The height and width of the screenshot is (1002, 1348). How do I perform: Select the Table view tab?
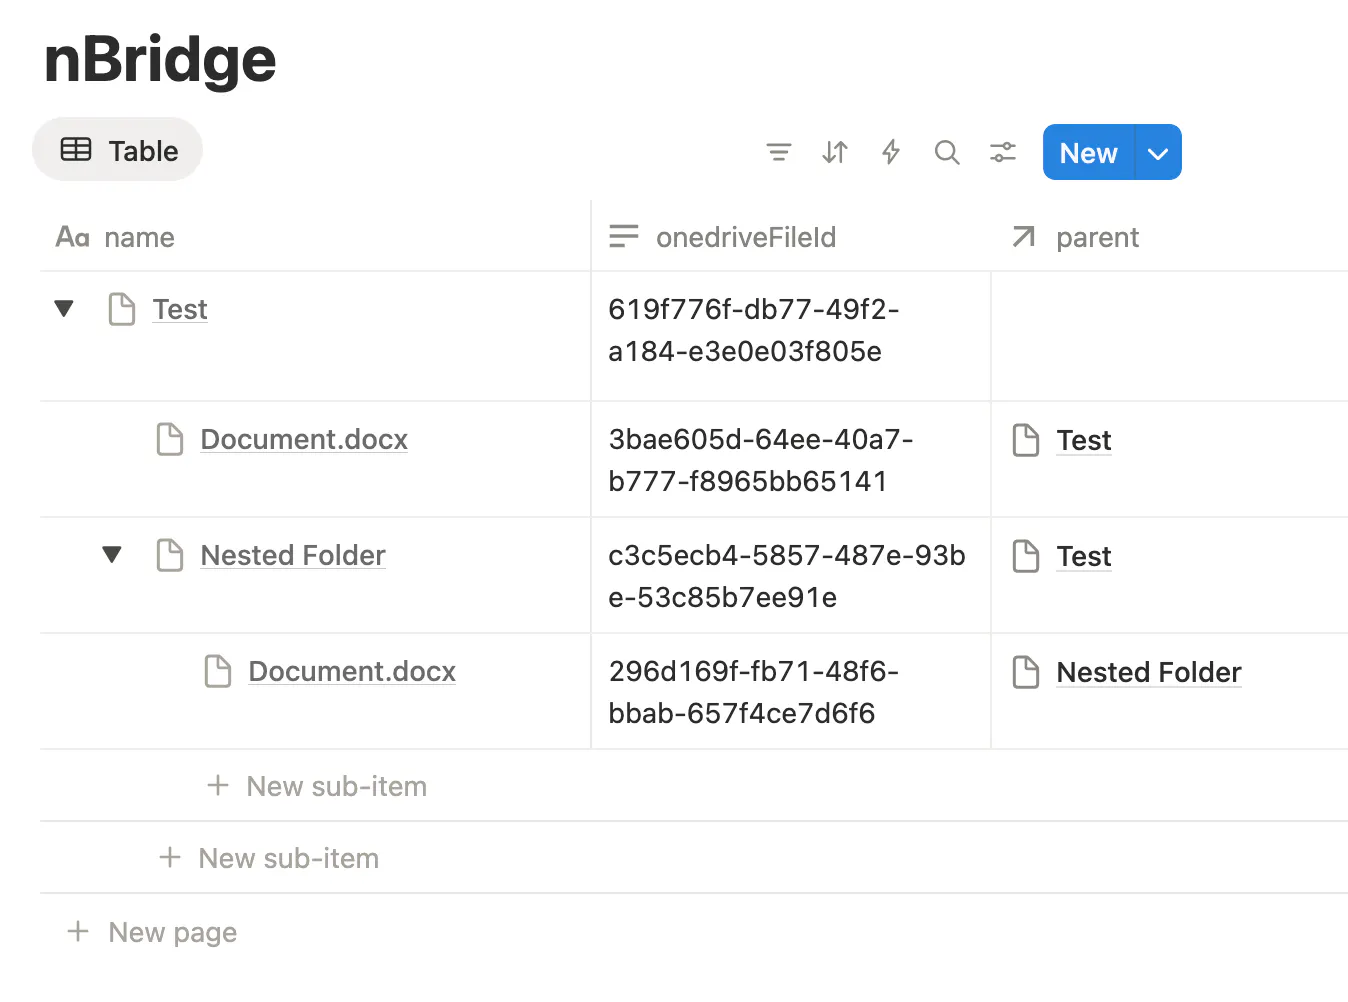pyautogui.click(x=118, y=150)
